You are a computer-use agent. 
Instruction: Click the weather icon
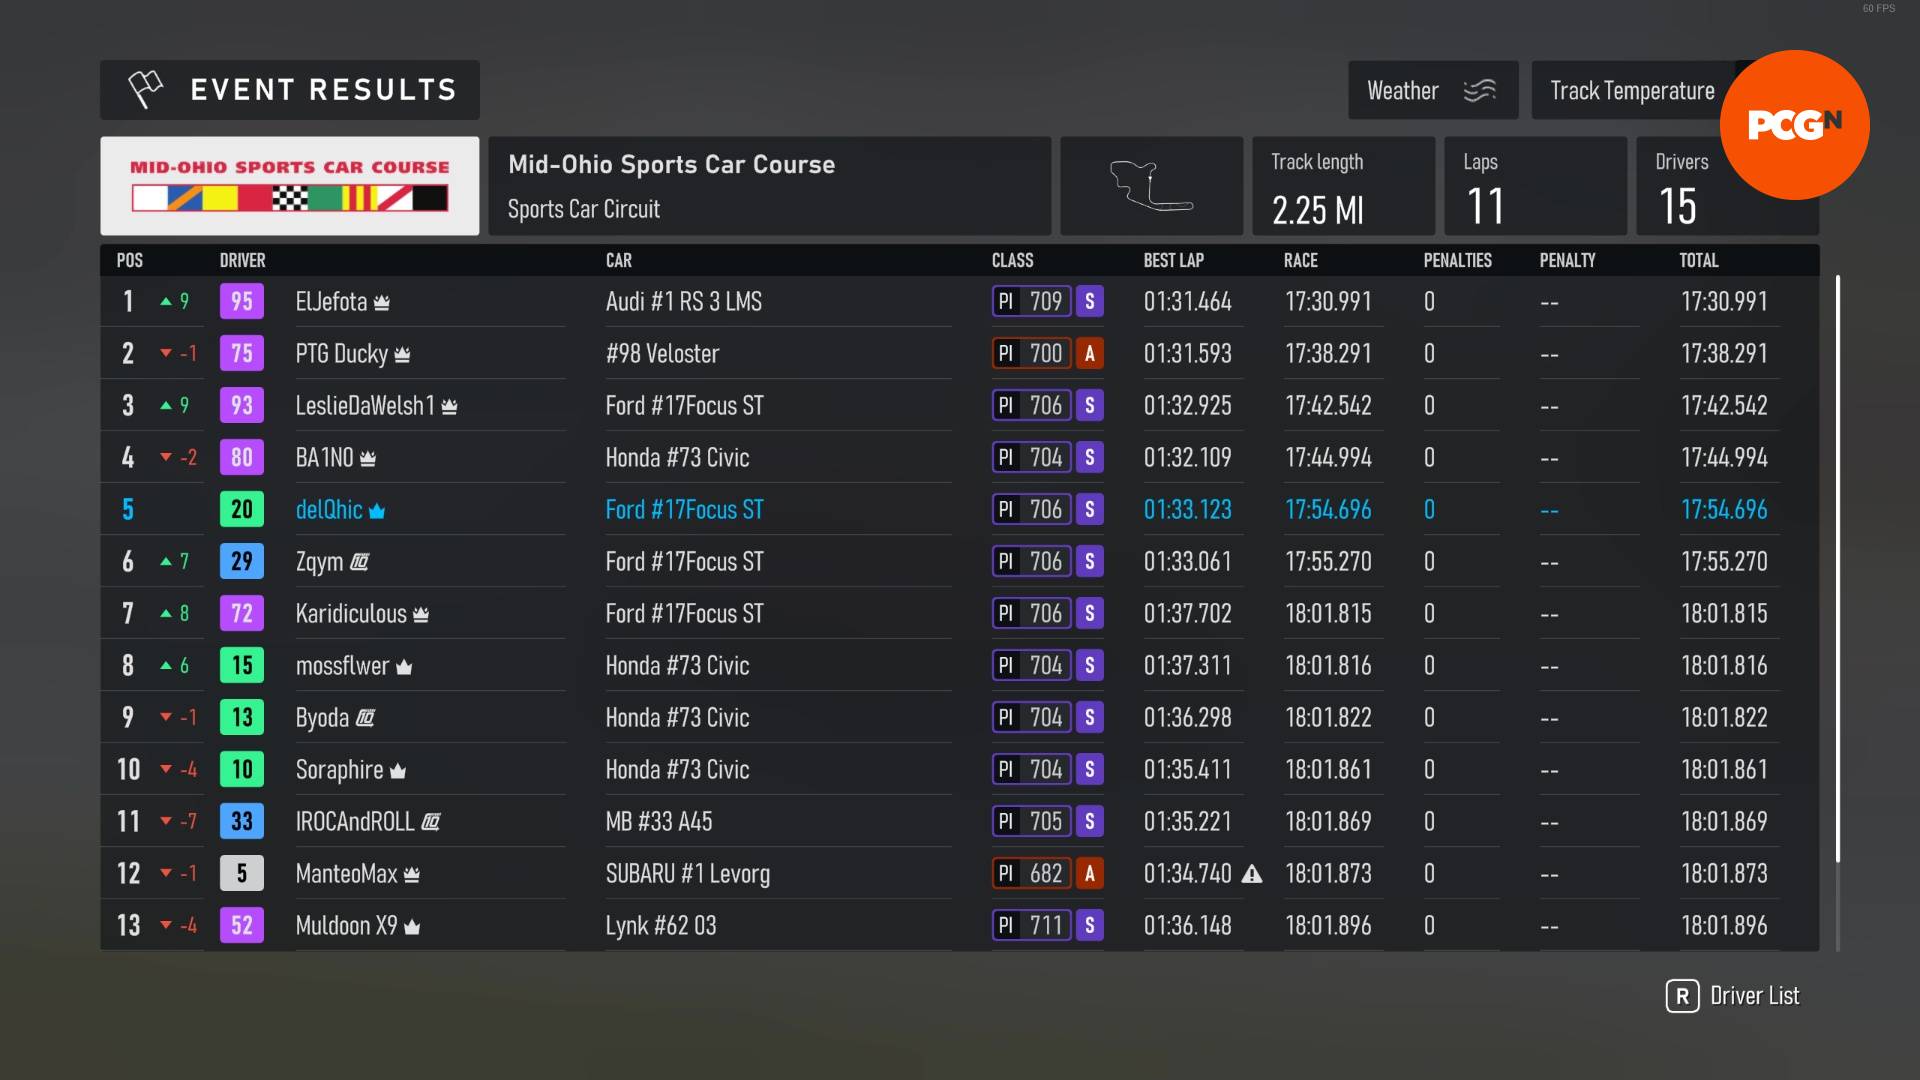click(x=1480, y=88)
